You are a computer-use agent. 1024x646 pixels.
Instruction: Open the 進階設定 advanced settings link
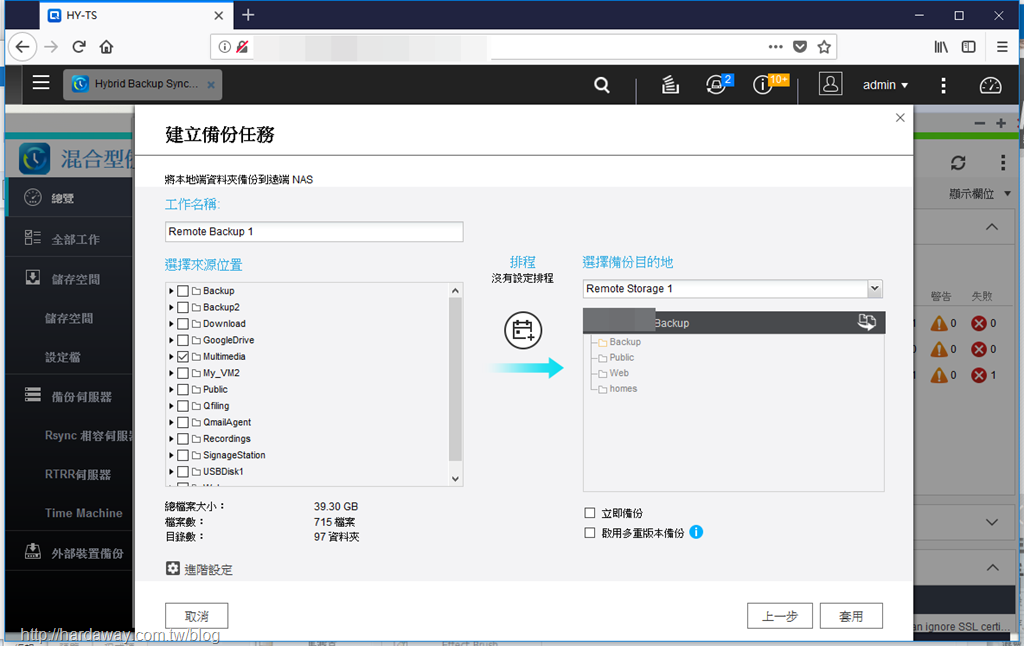point(208,569)
